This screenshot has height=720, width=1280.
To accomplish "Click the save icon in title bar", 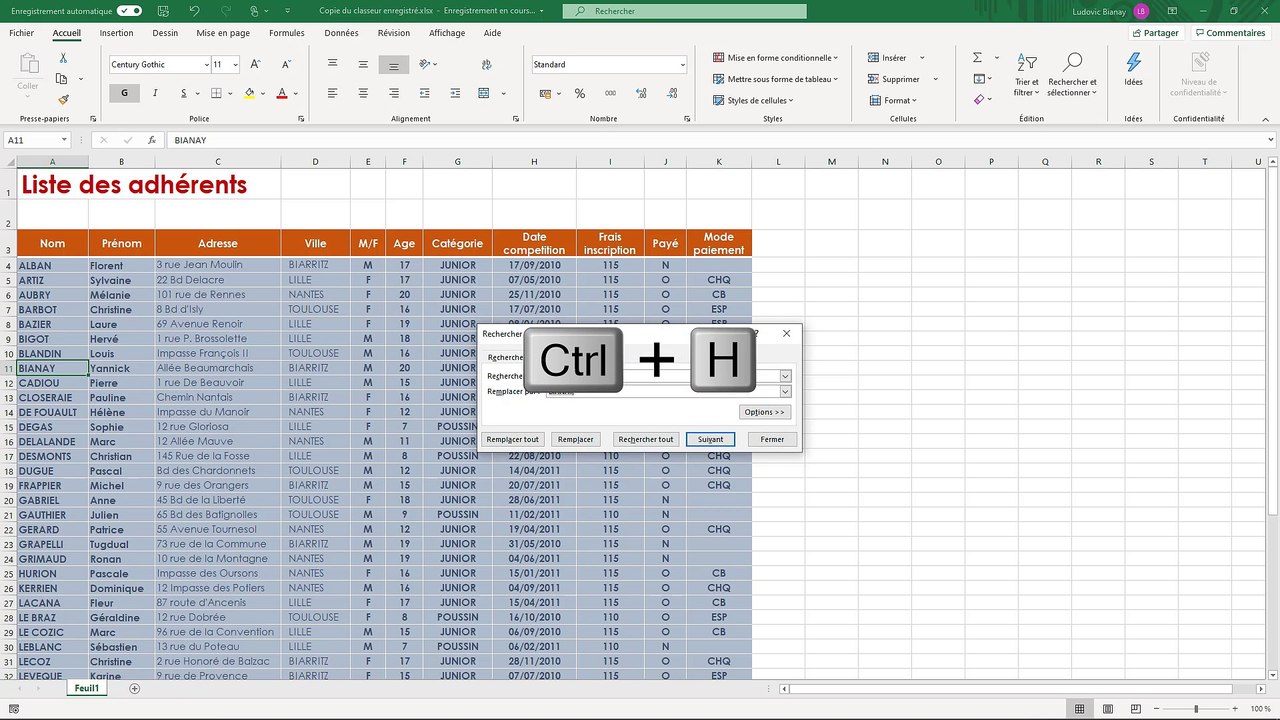I will tap(162, 11).
